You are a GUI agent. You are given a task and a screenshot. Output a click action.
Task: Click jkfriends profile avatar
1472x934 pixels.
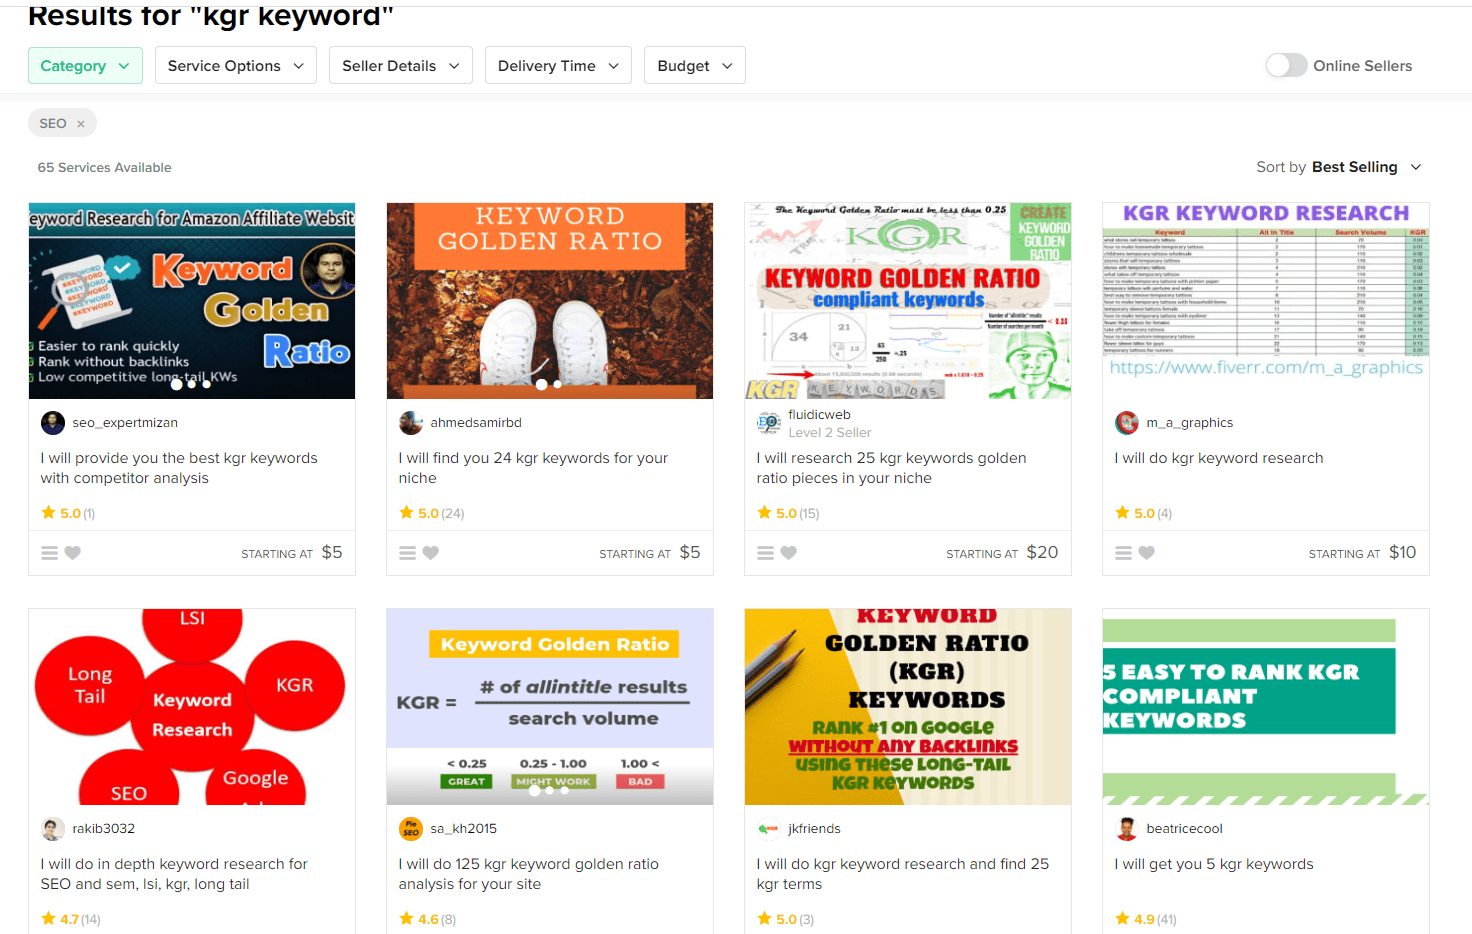[769, 829]
